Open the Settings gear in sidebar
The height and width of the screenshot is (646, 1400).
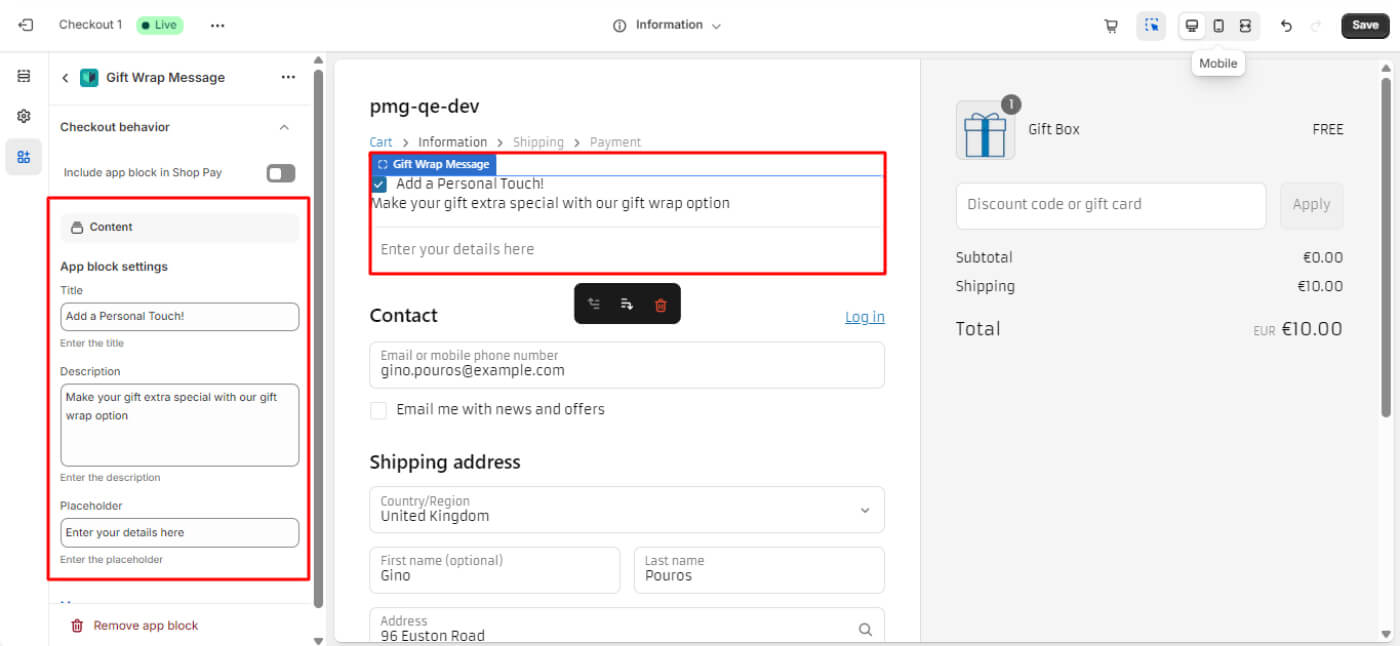pyautogui.click(x=24, y=116)
